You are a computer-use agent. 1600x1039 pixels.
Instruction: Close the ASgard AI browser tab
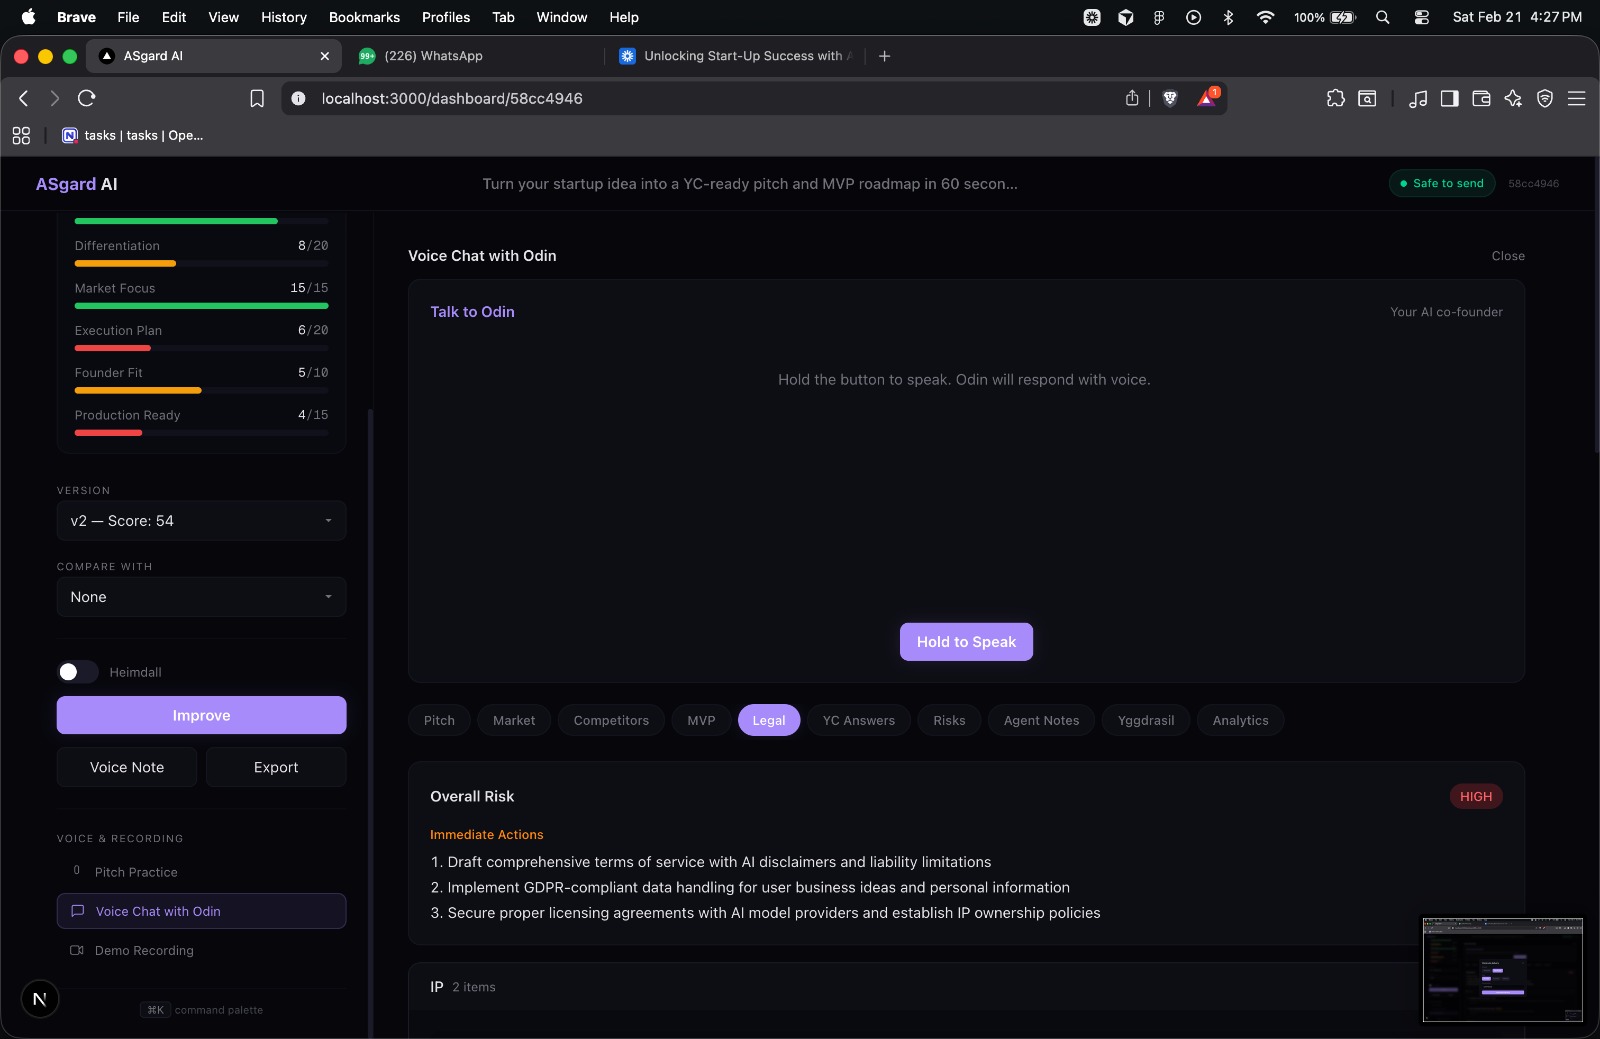pos(324,56)
